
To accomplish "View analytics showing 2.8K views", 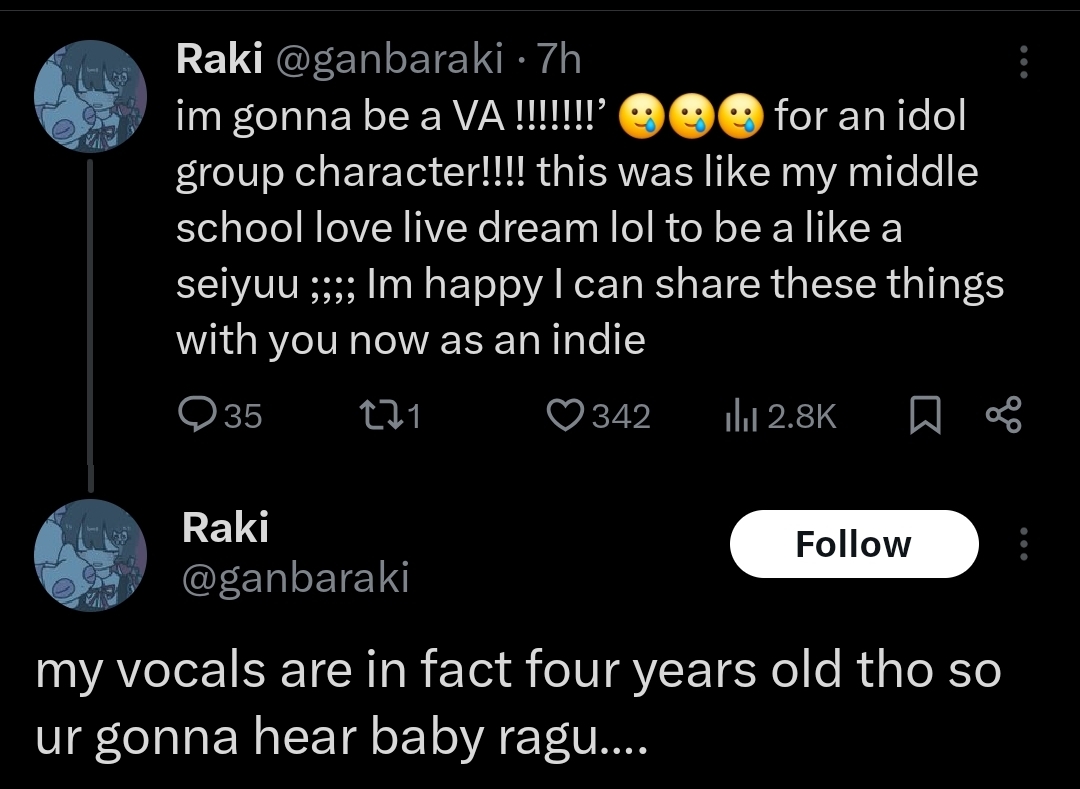I will tap(738, 415).
